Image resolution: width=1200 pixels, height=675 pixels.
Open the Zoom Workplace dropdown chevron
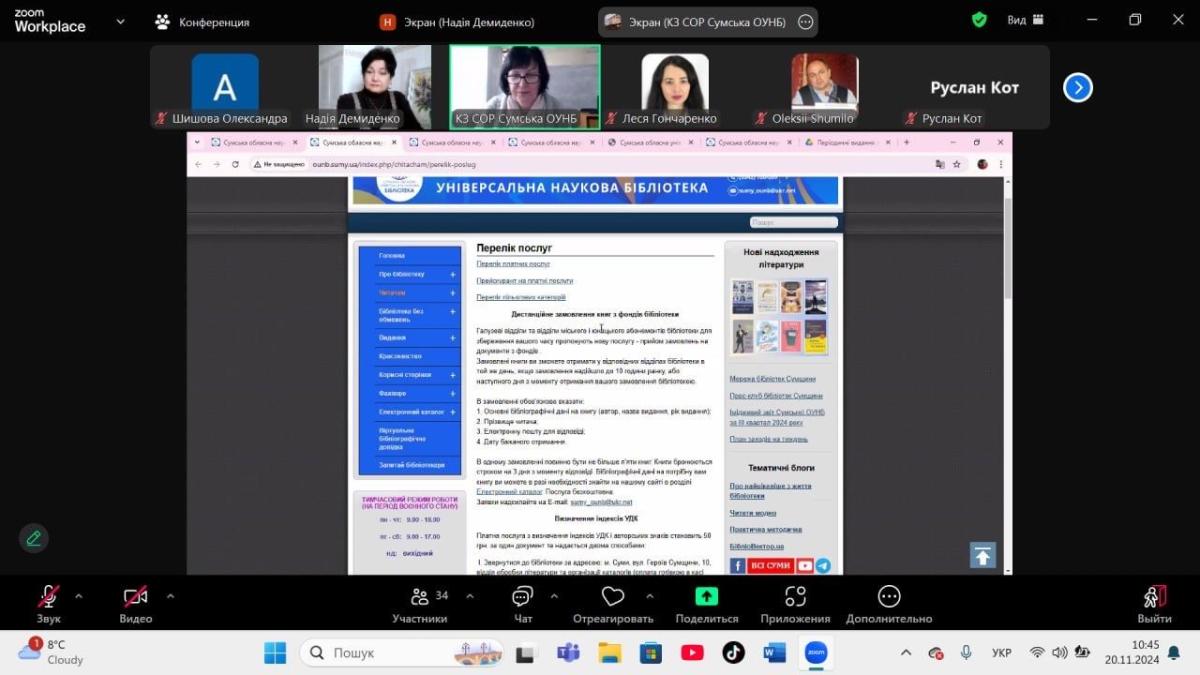pos(121,21)
